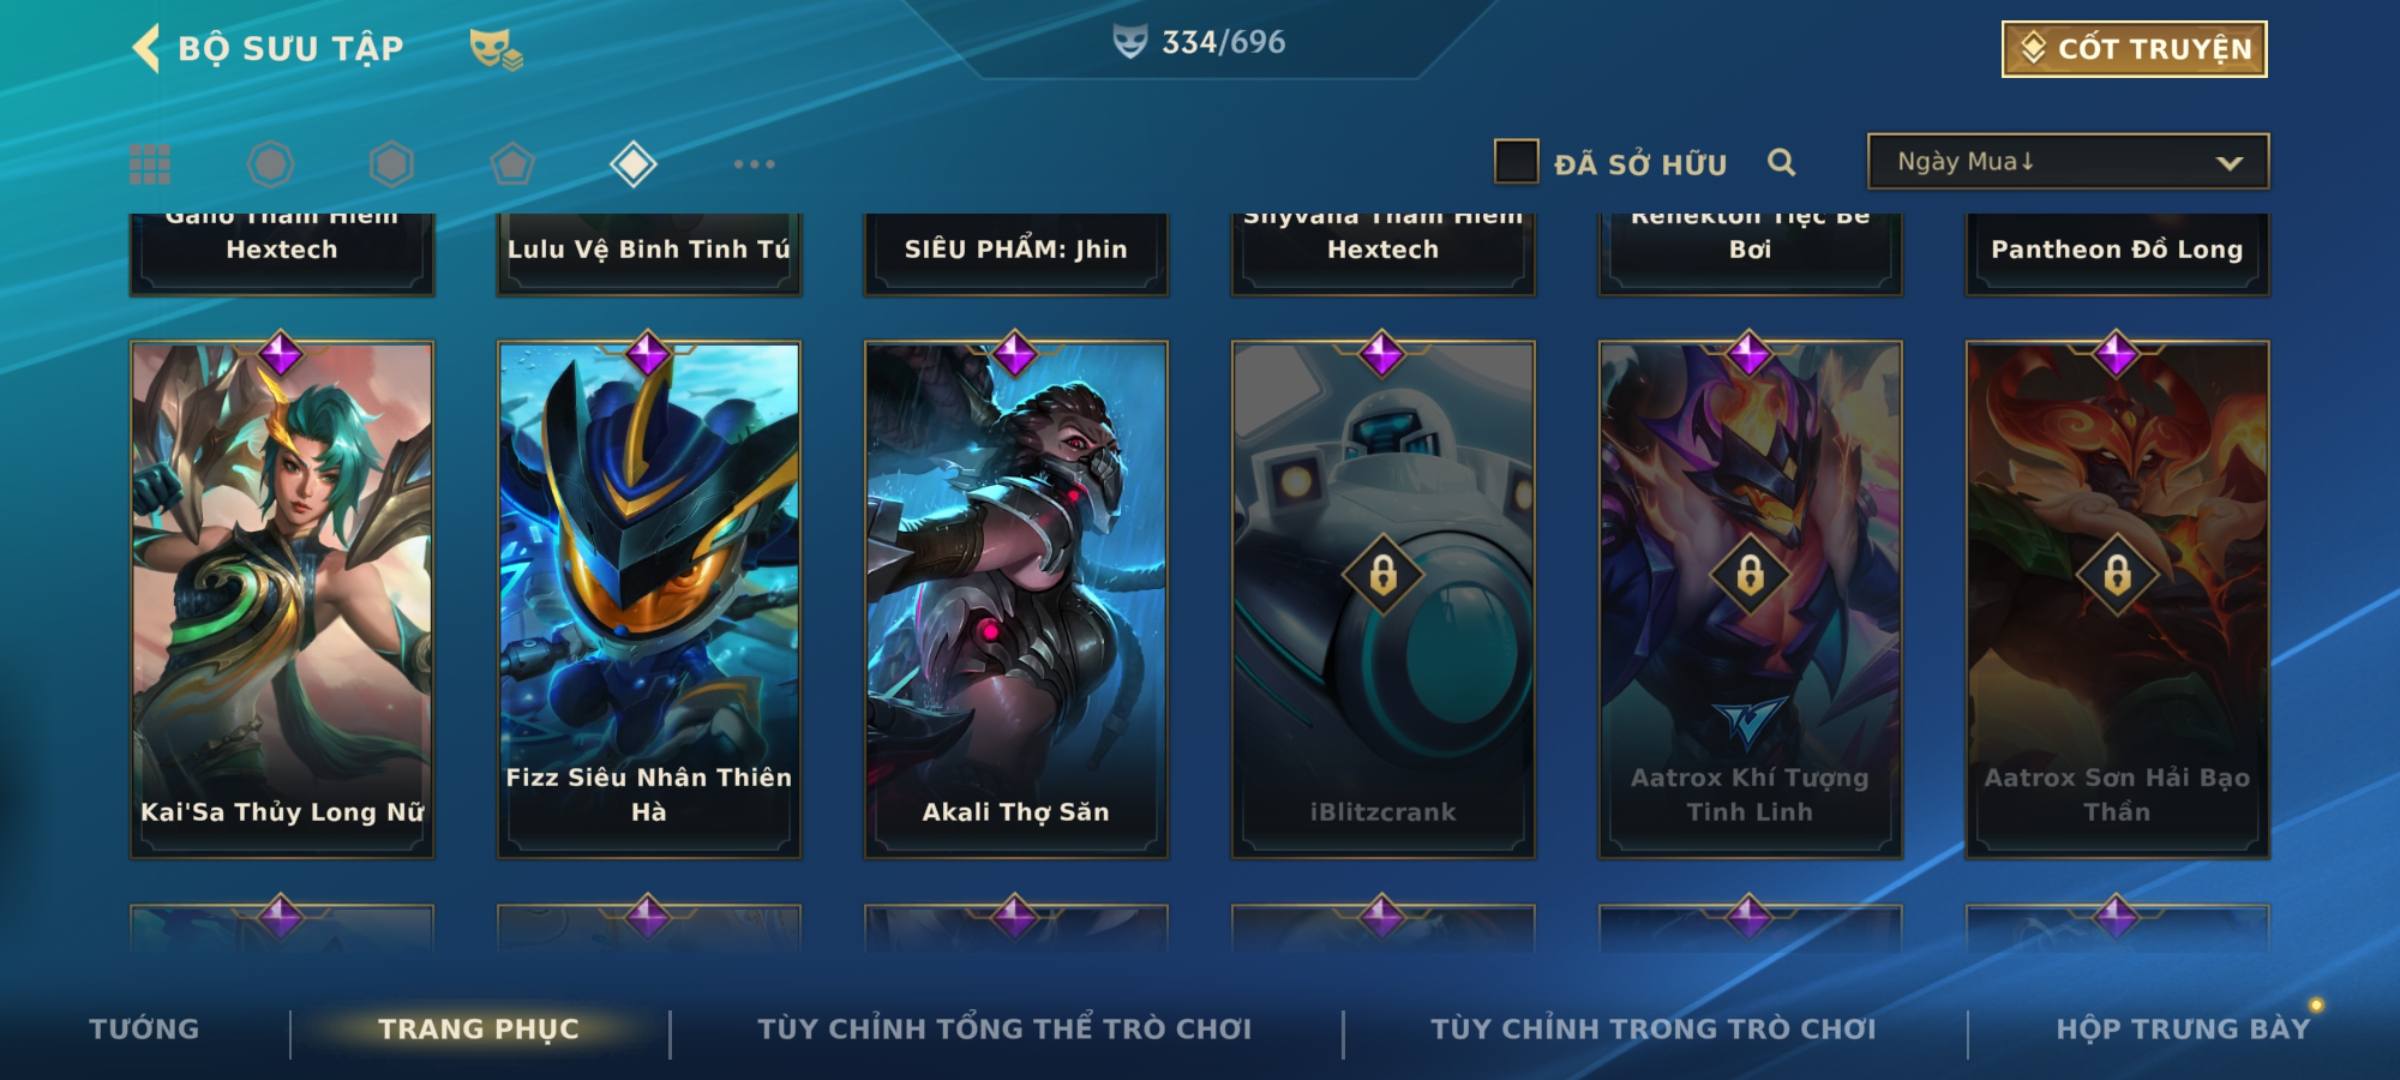
Task: Switch to the Tướng tab
Action: [x=144, y=1028]
